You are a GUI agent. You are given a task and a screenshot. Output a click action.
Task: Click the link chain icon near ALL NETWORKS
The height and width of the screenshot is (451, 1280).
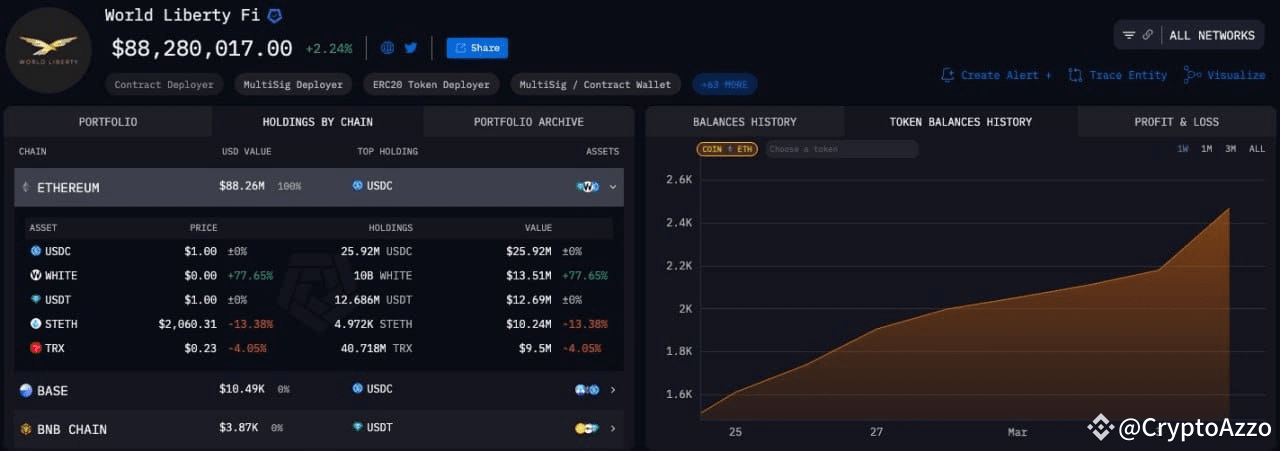1148,35
